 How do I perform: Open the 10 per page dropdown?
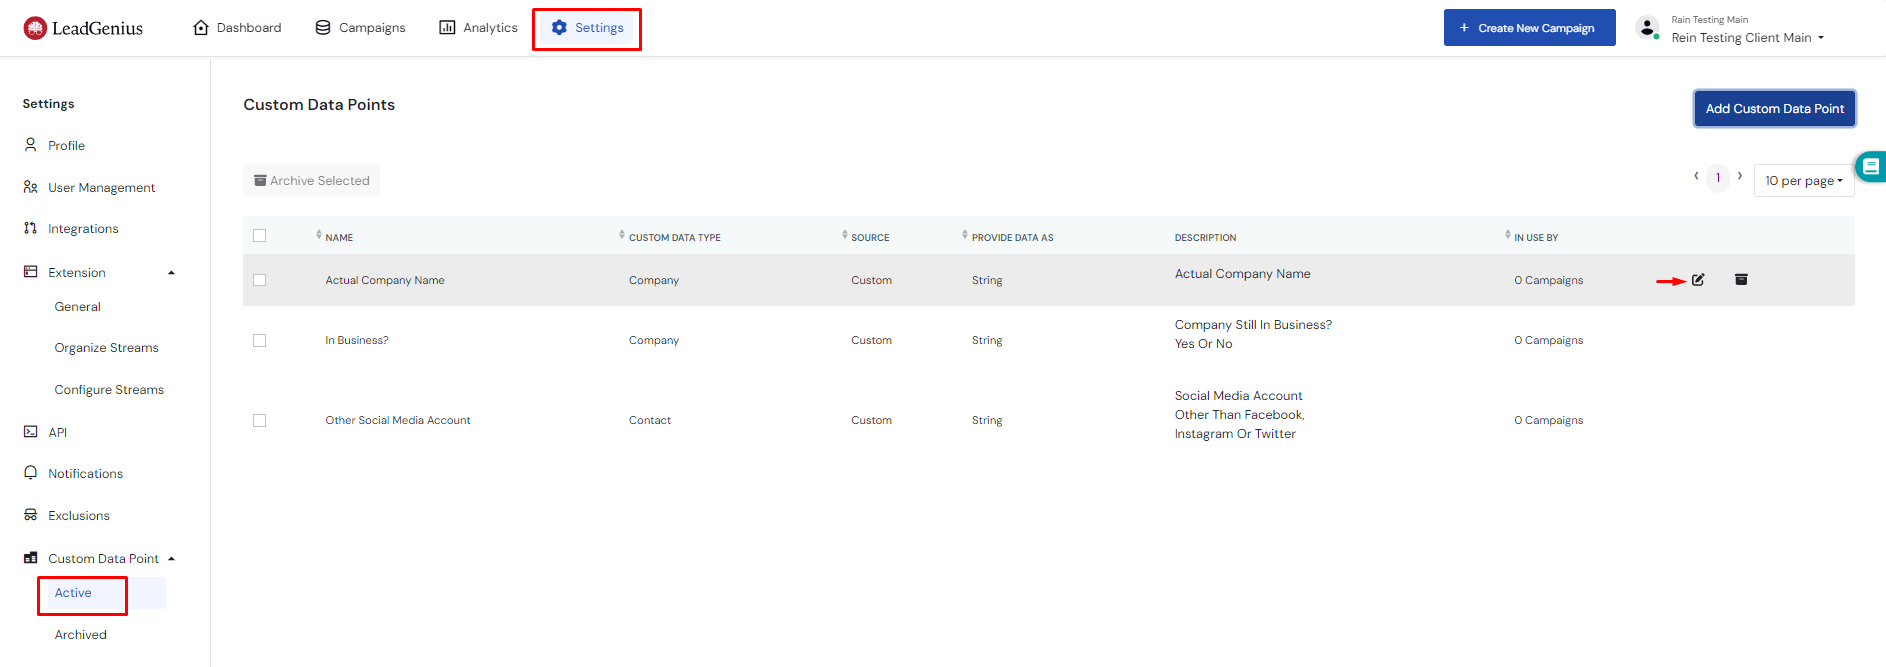(1804, 180)
